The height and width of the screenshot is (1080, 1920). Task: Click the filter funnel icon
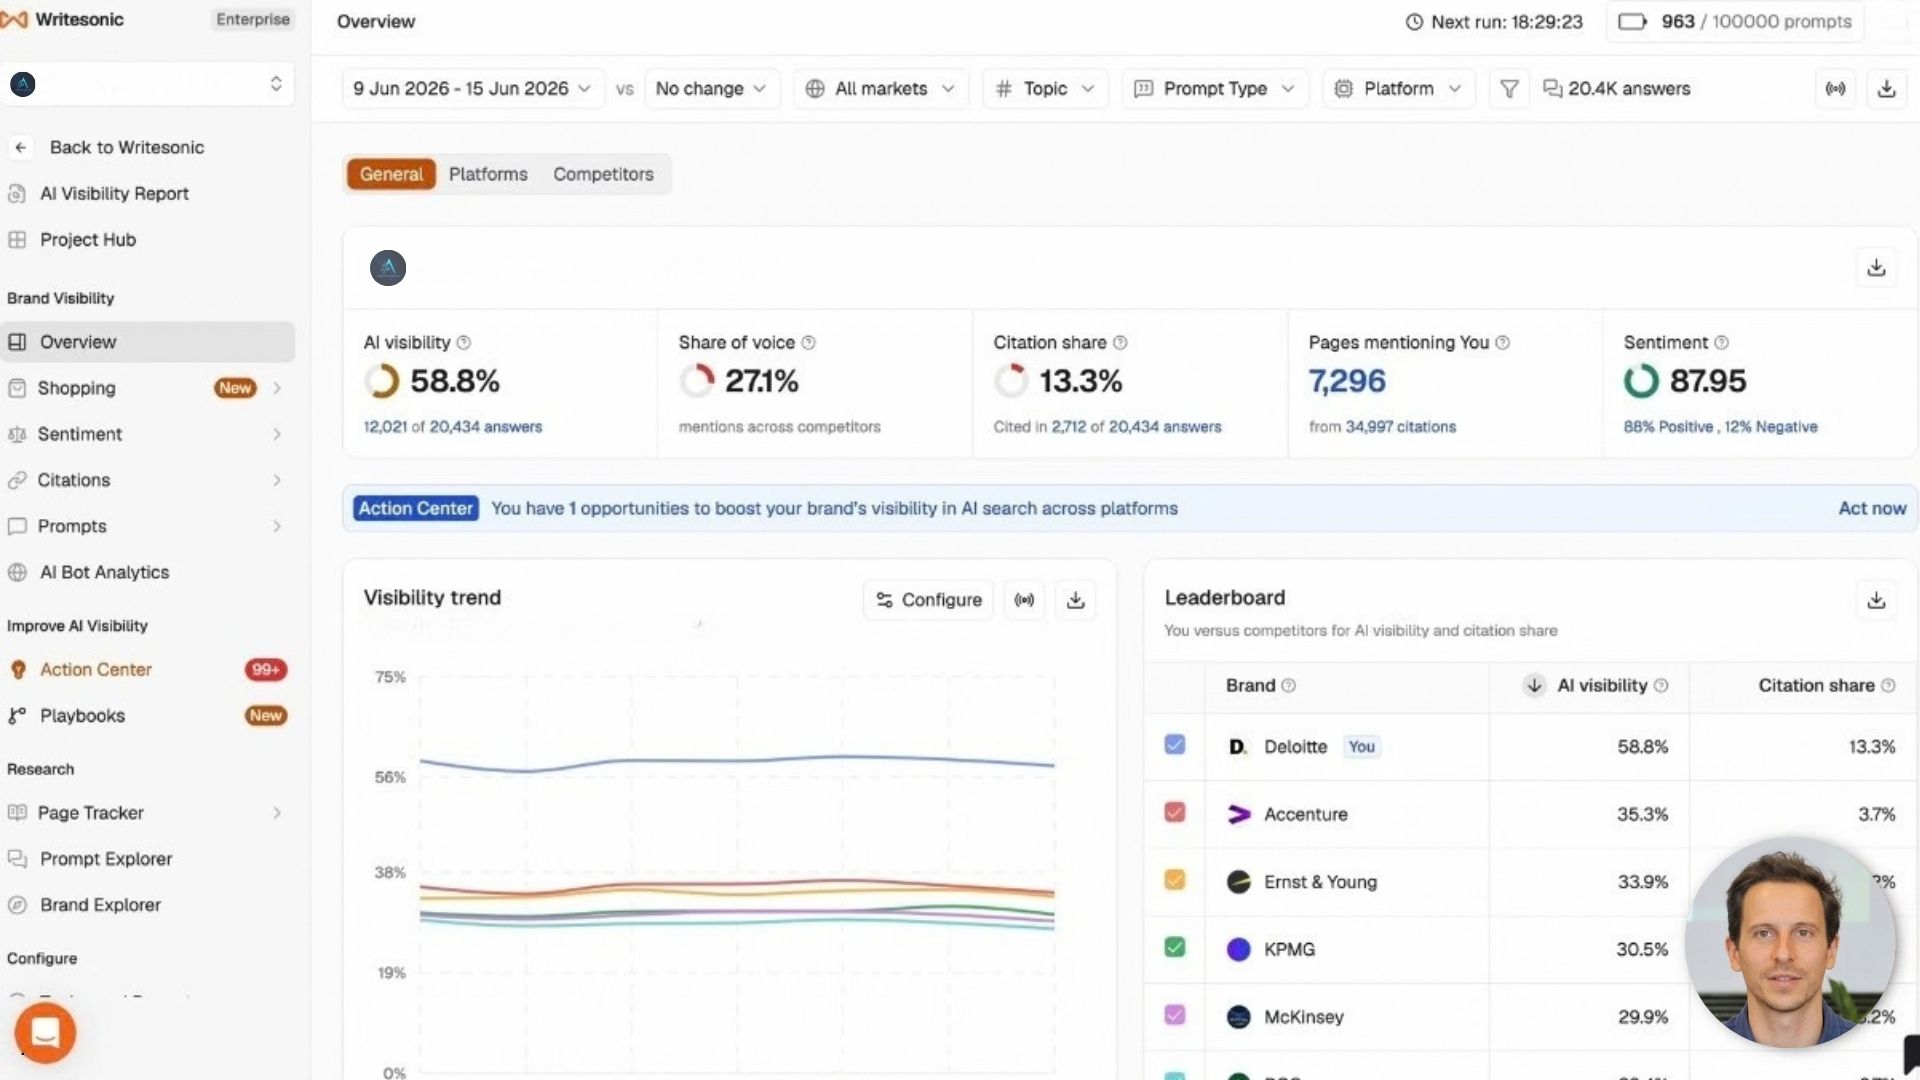tap(1509, 89)
